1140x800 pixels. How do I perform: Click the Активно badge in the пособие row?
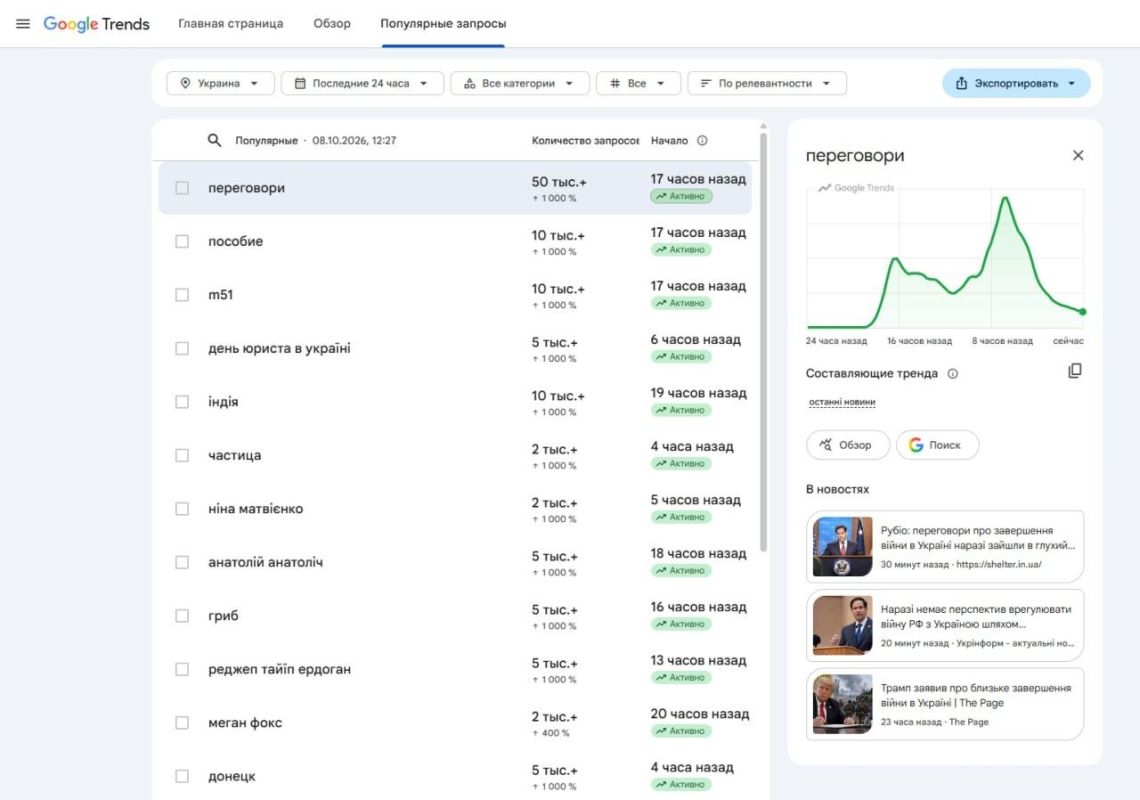[x=681, y=249]
